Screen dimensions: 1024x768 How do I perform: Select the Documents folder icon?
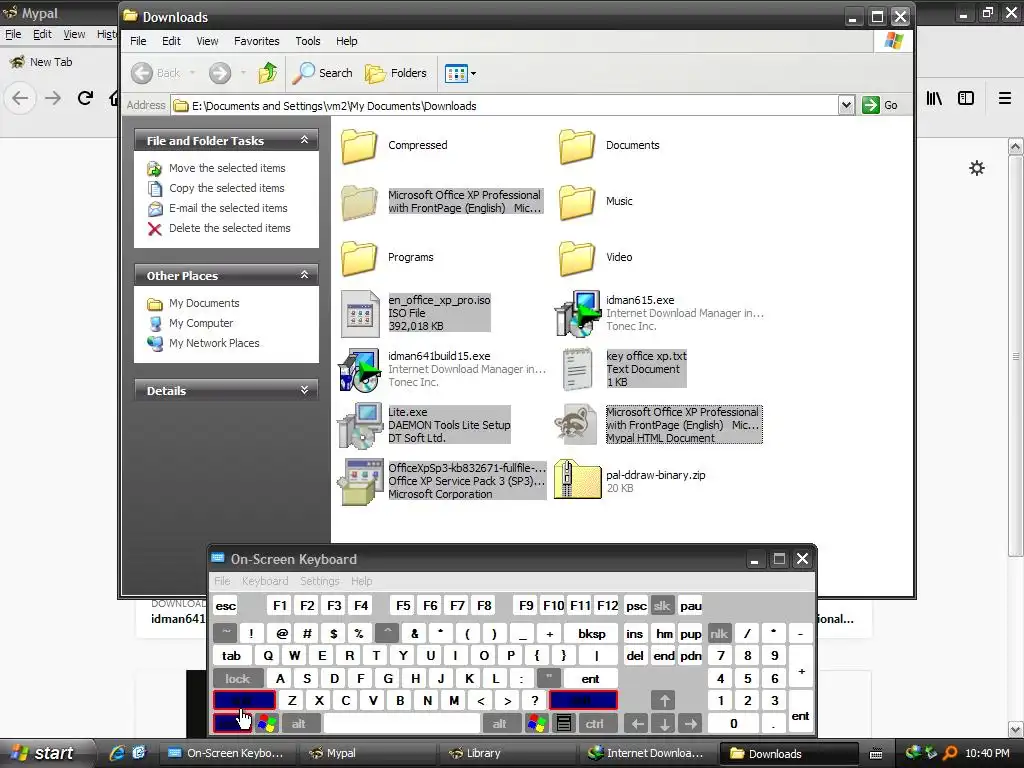click(577, 146)
